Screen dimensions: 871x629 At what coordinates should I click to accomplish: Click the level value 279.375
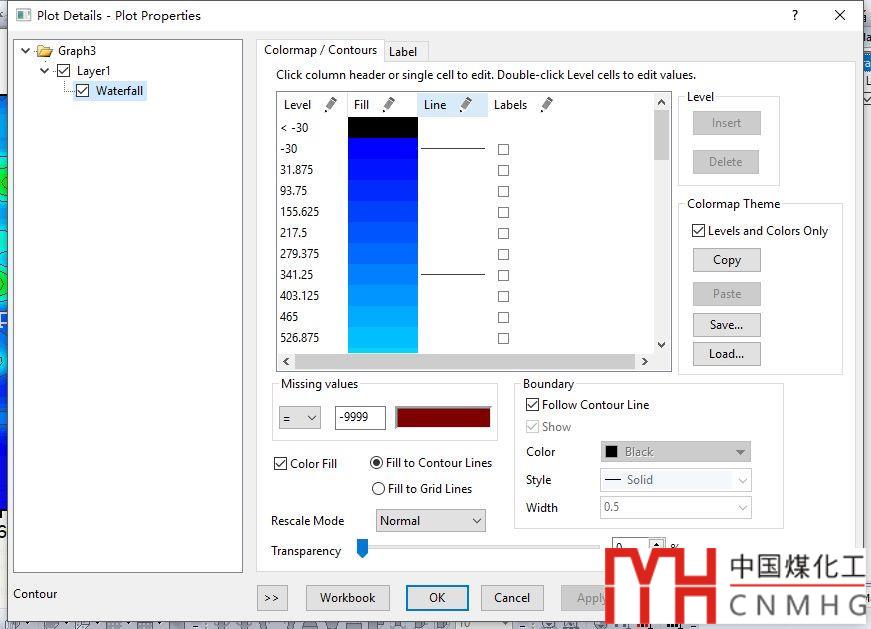299,254
